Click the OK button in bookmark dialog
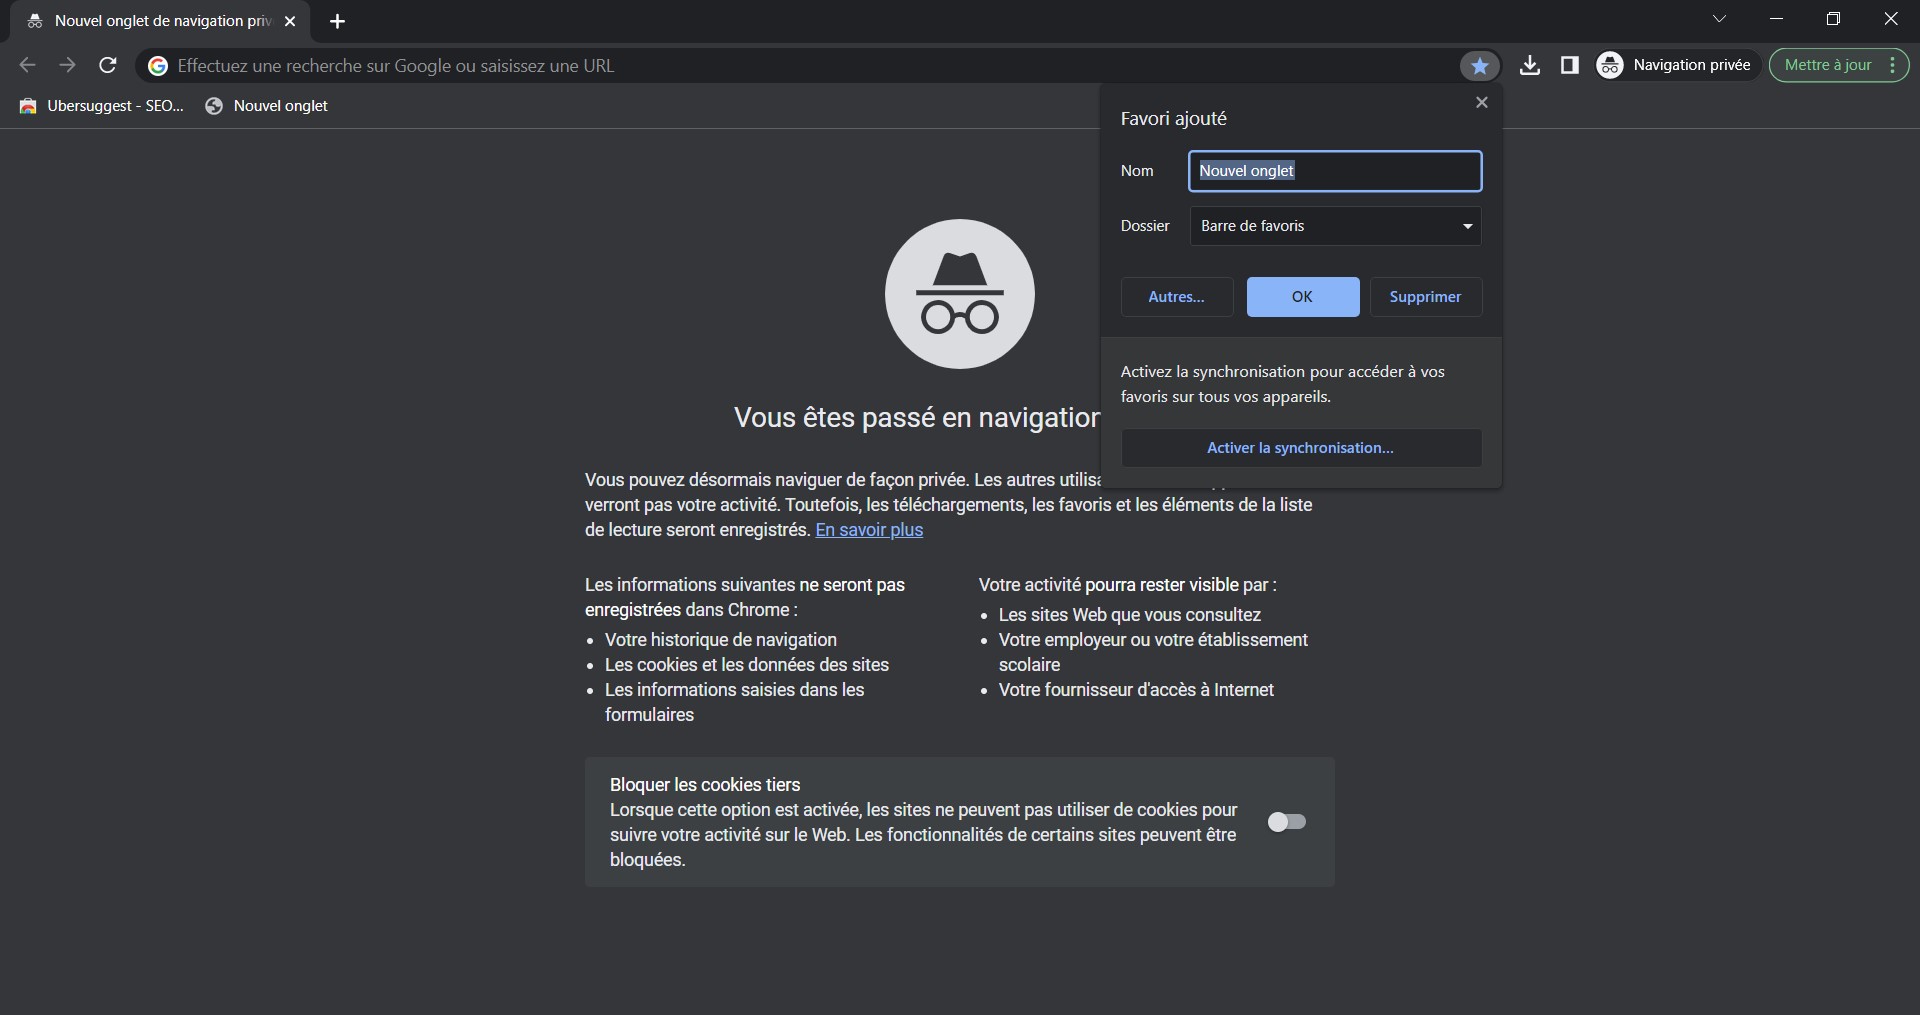The image size is (1920, 1015). coord(1302,297)
